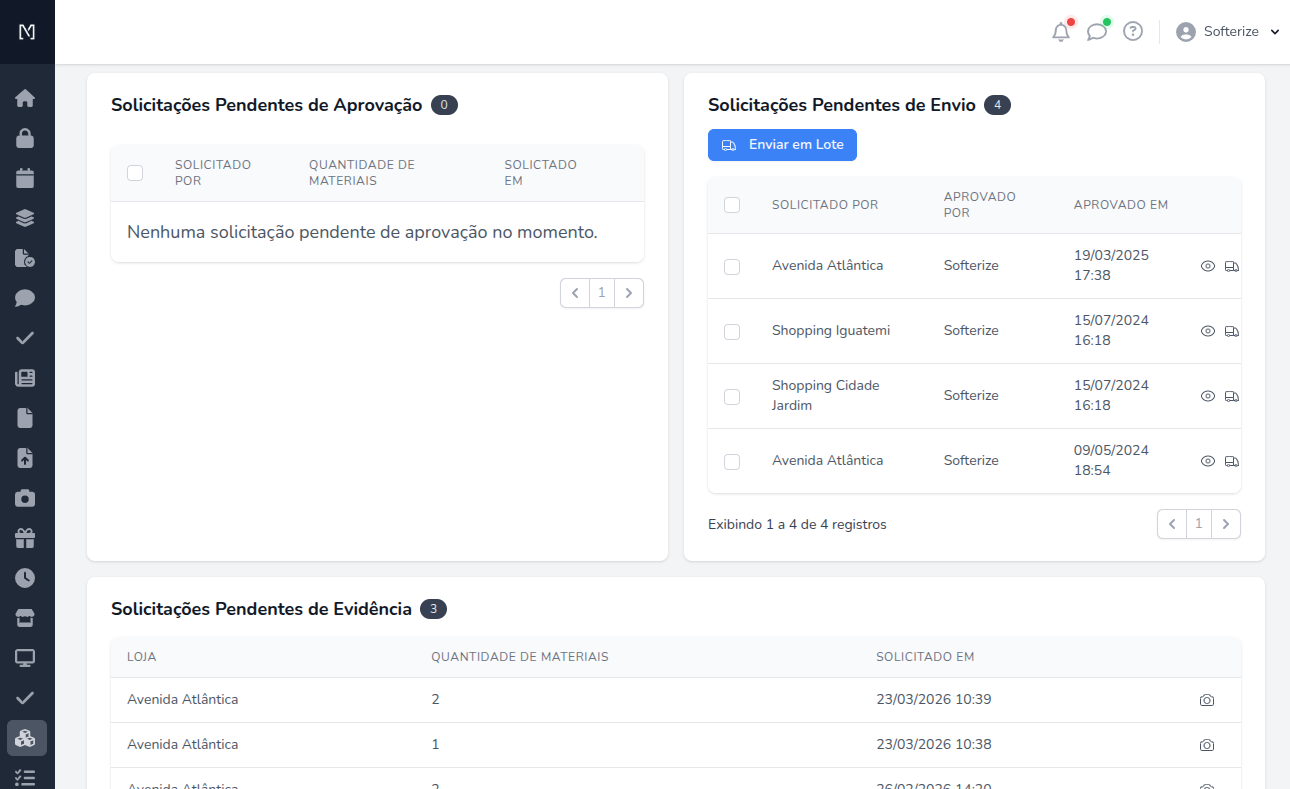
Task: Open notifications from the bell icon
Action: coord(1061,31)
